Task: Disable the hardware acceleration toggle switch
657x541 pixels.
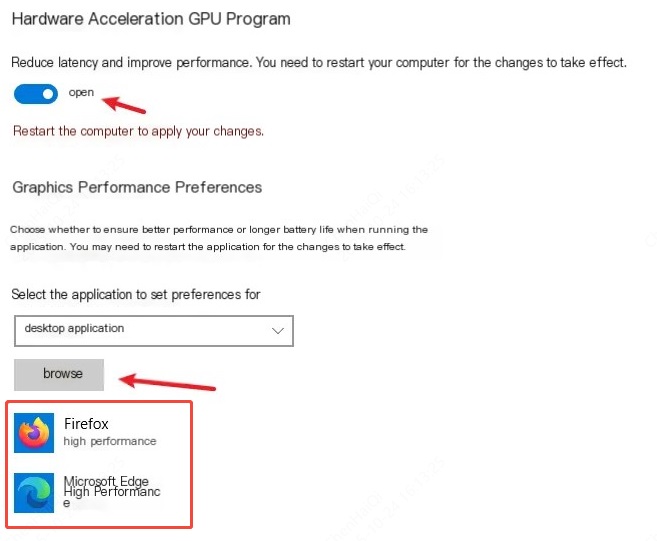Action: click(x=36, y=94)
